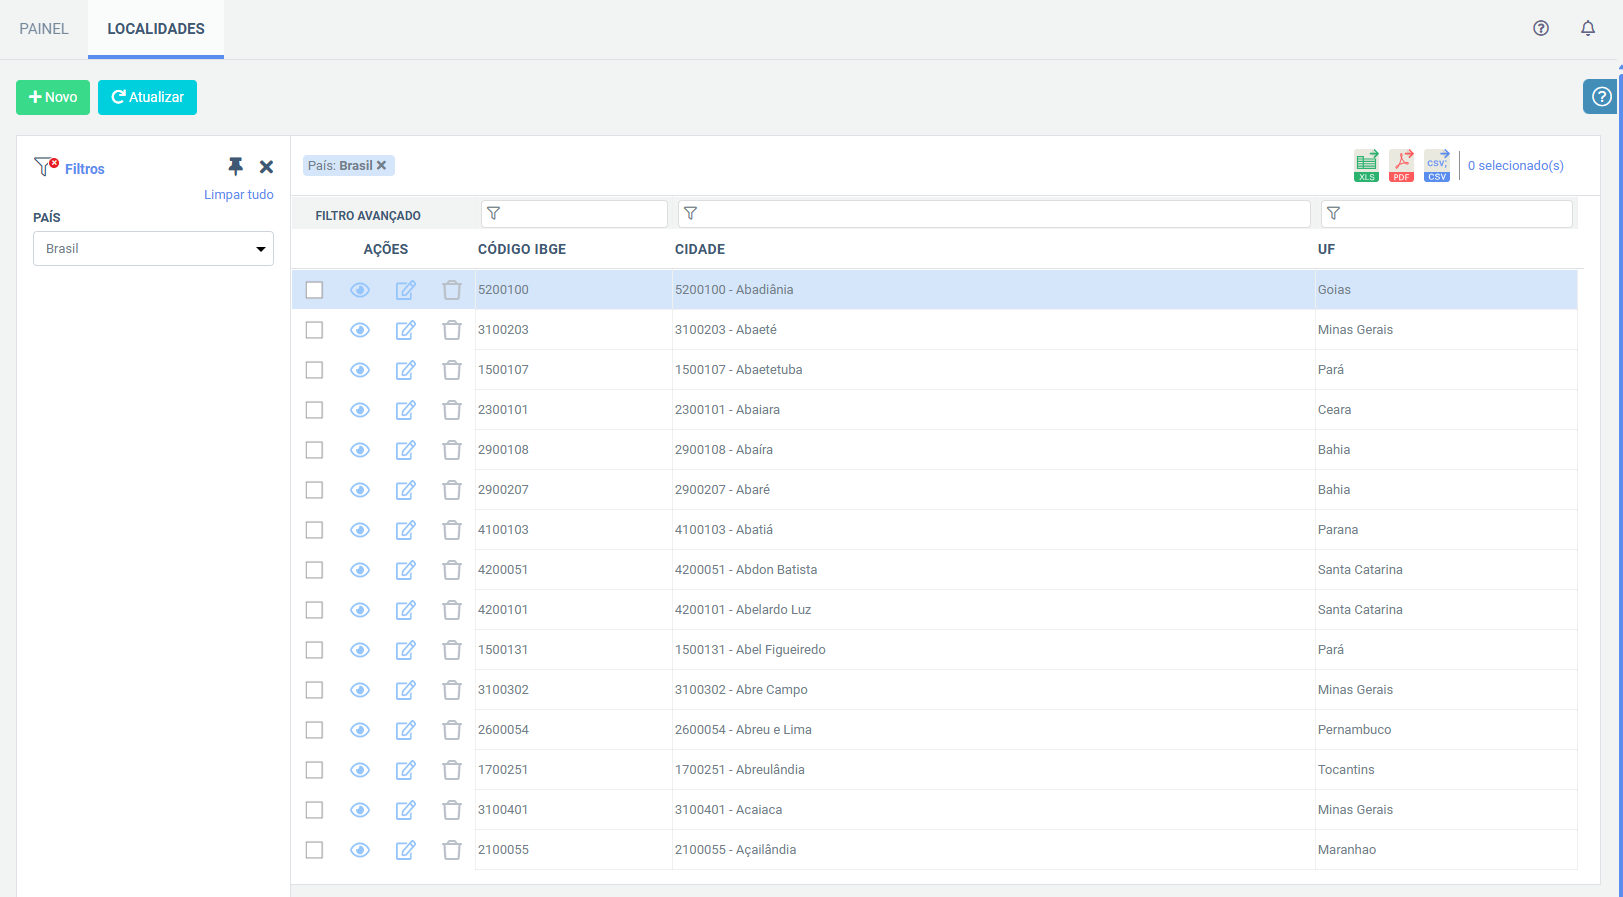
Task: Edit the Abaíra row
Action: click(x=405, y=450)
